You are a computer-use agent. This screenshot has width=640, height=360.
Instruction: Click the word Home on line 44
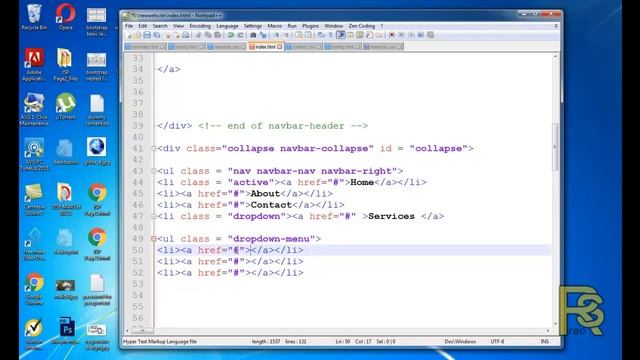362,182
